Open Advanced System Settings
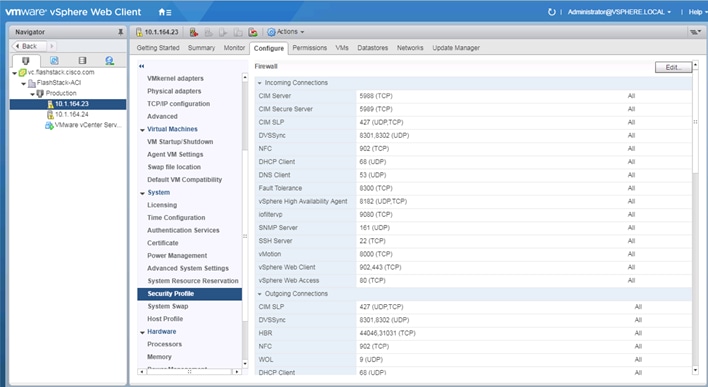This screenshot has height=387, width=708. 188,268
